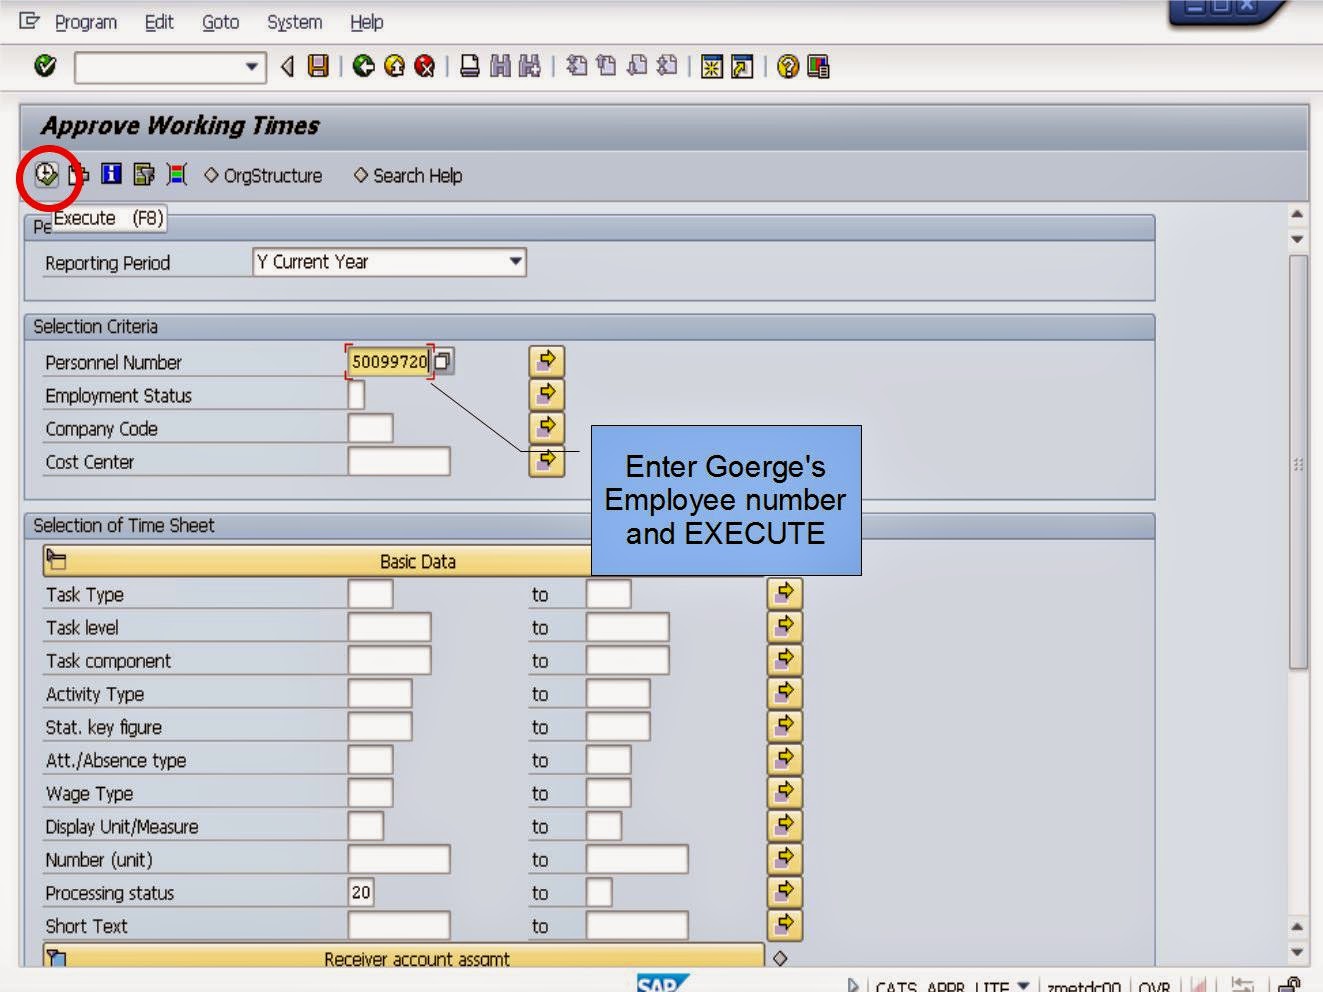The height and width of the screenshot is (992, 1323).
Task: Open the Program menu
Action: [86, 21]
